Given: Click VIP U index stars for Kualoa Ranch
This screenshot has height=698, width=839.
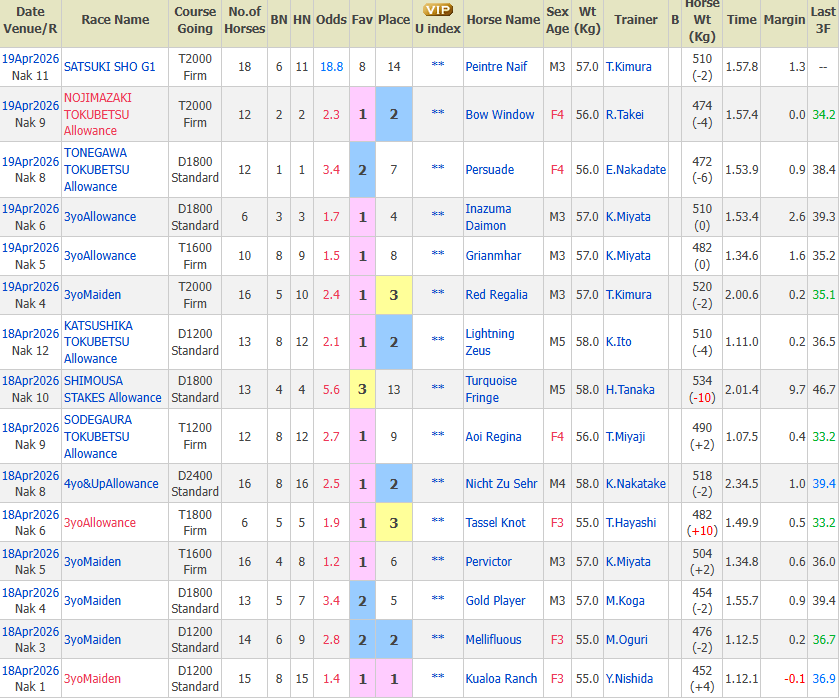Looking at the screenshot, I should coord(438,677).
